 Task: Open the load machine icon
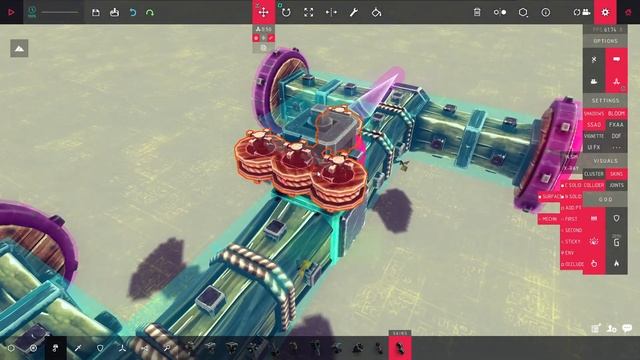tap(114, 12)
